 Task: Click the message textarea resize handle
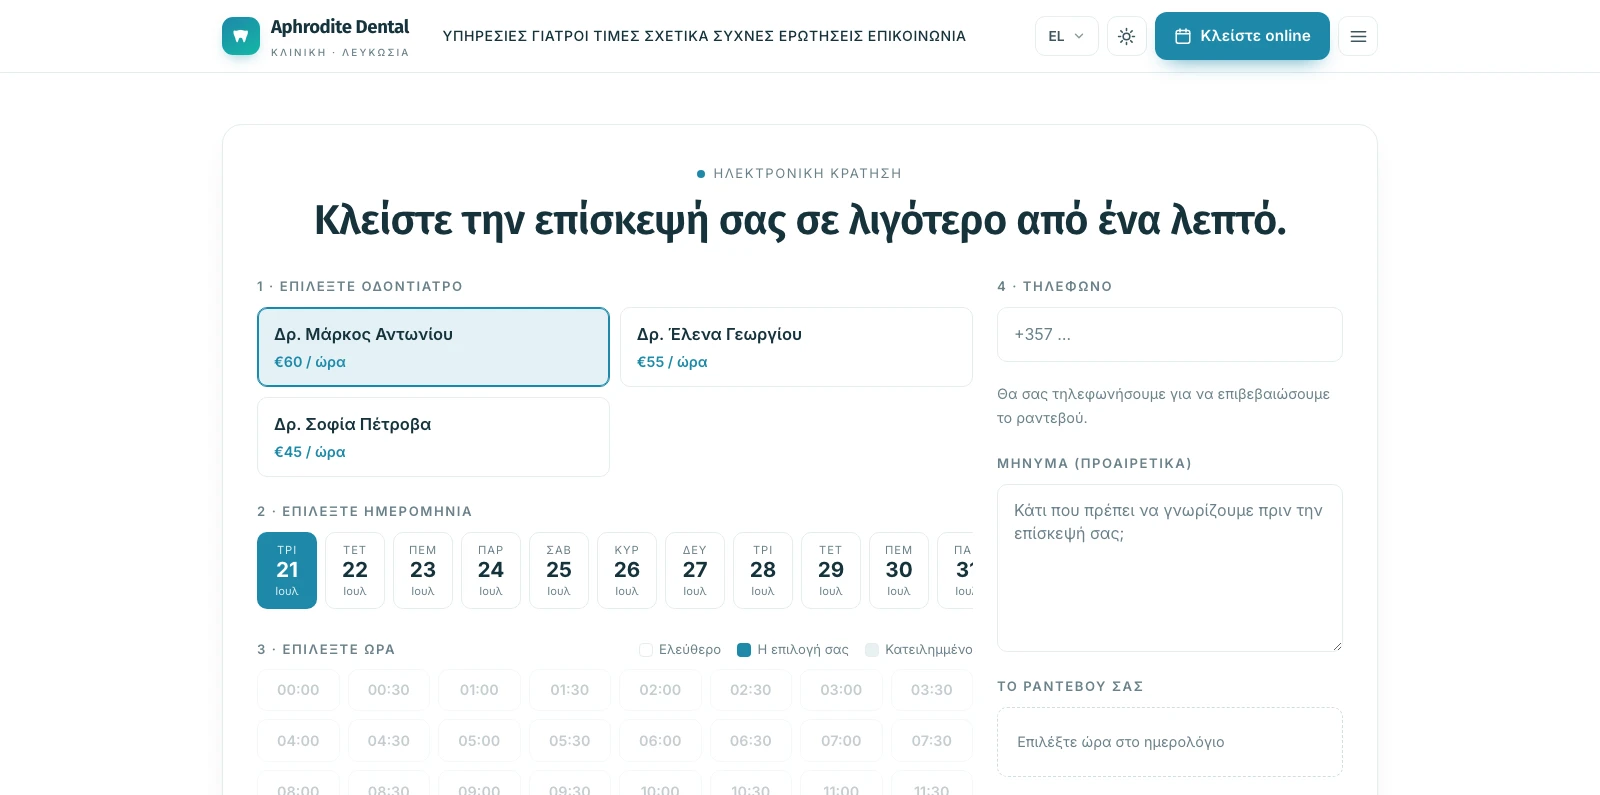(x=1337, y=646)
